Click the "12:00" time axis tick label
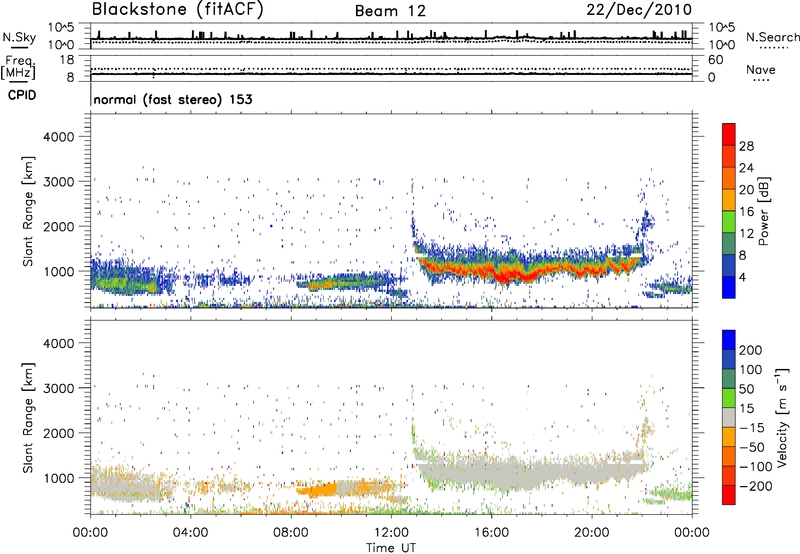Screen dimensions: 800x554 (x=391, y=533)
